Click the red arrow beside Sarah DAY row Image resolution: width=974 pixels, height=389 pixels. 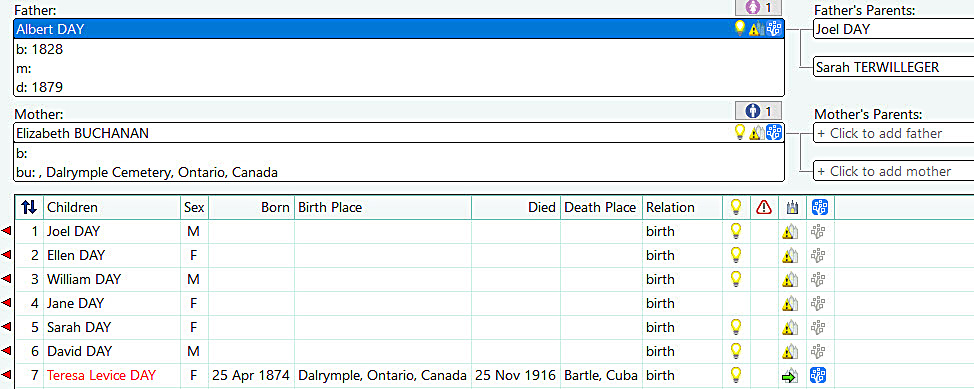pyautogui.click(x=7, y=327)
